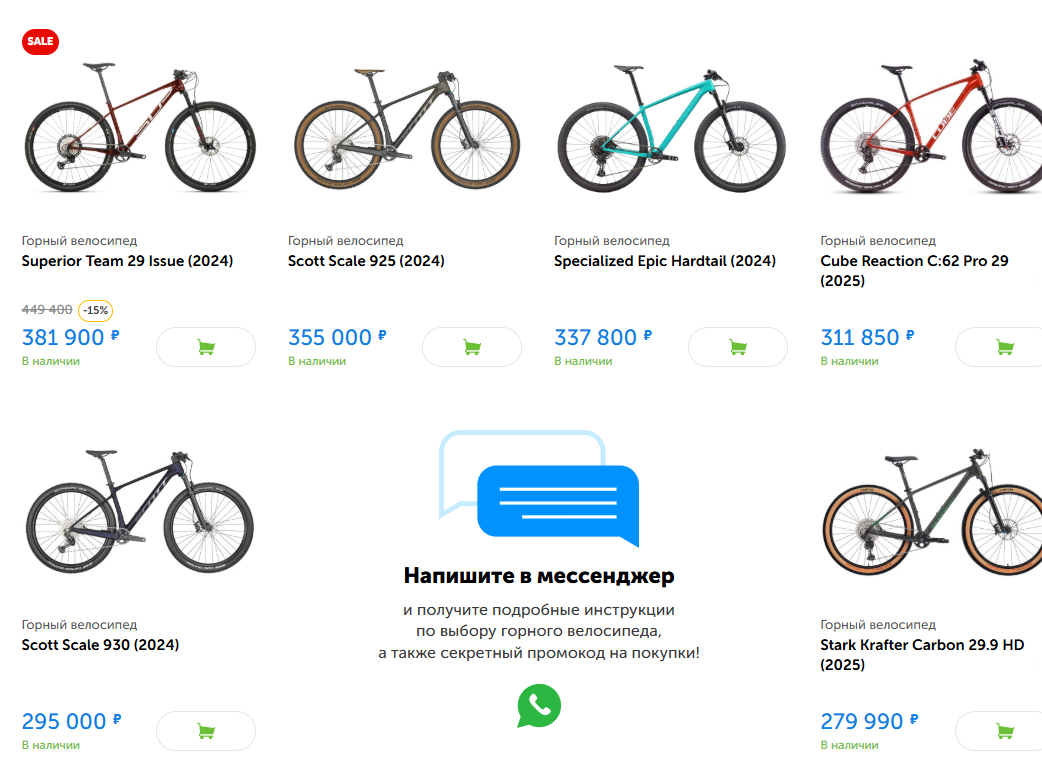Screen dimensions: 1042x764
Task: Add Stark Krafter Carbon to cart
Action: pos(1002,731)
